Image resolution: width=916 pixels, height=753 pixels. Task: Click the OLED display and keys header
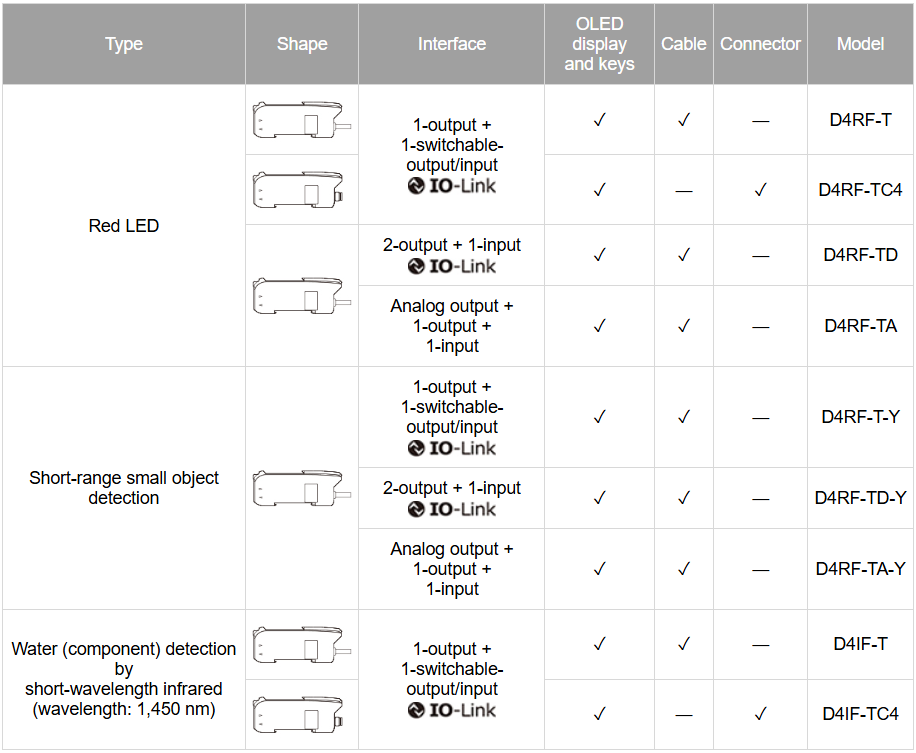pyautogui.click(x=599, y=44)
